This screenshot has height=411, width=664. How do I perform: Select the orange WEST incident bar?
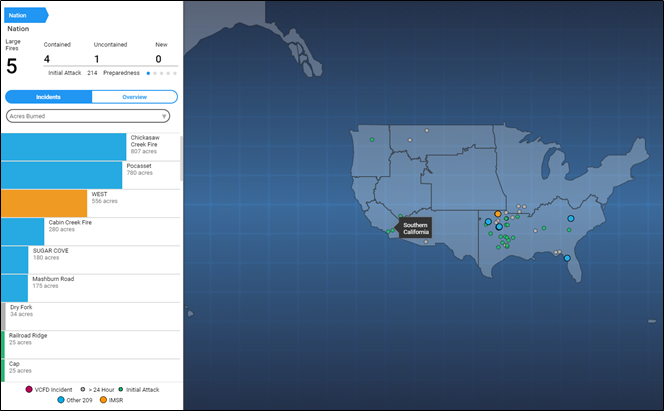(x=44, y=204)
